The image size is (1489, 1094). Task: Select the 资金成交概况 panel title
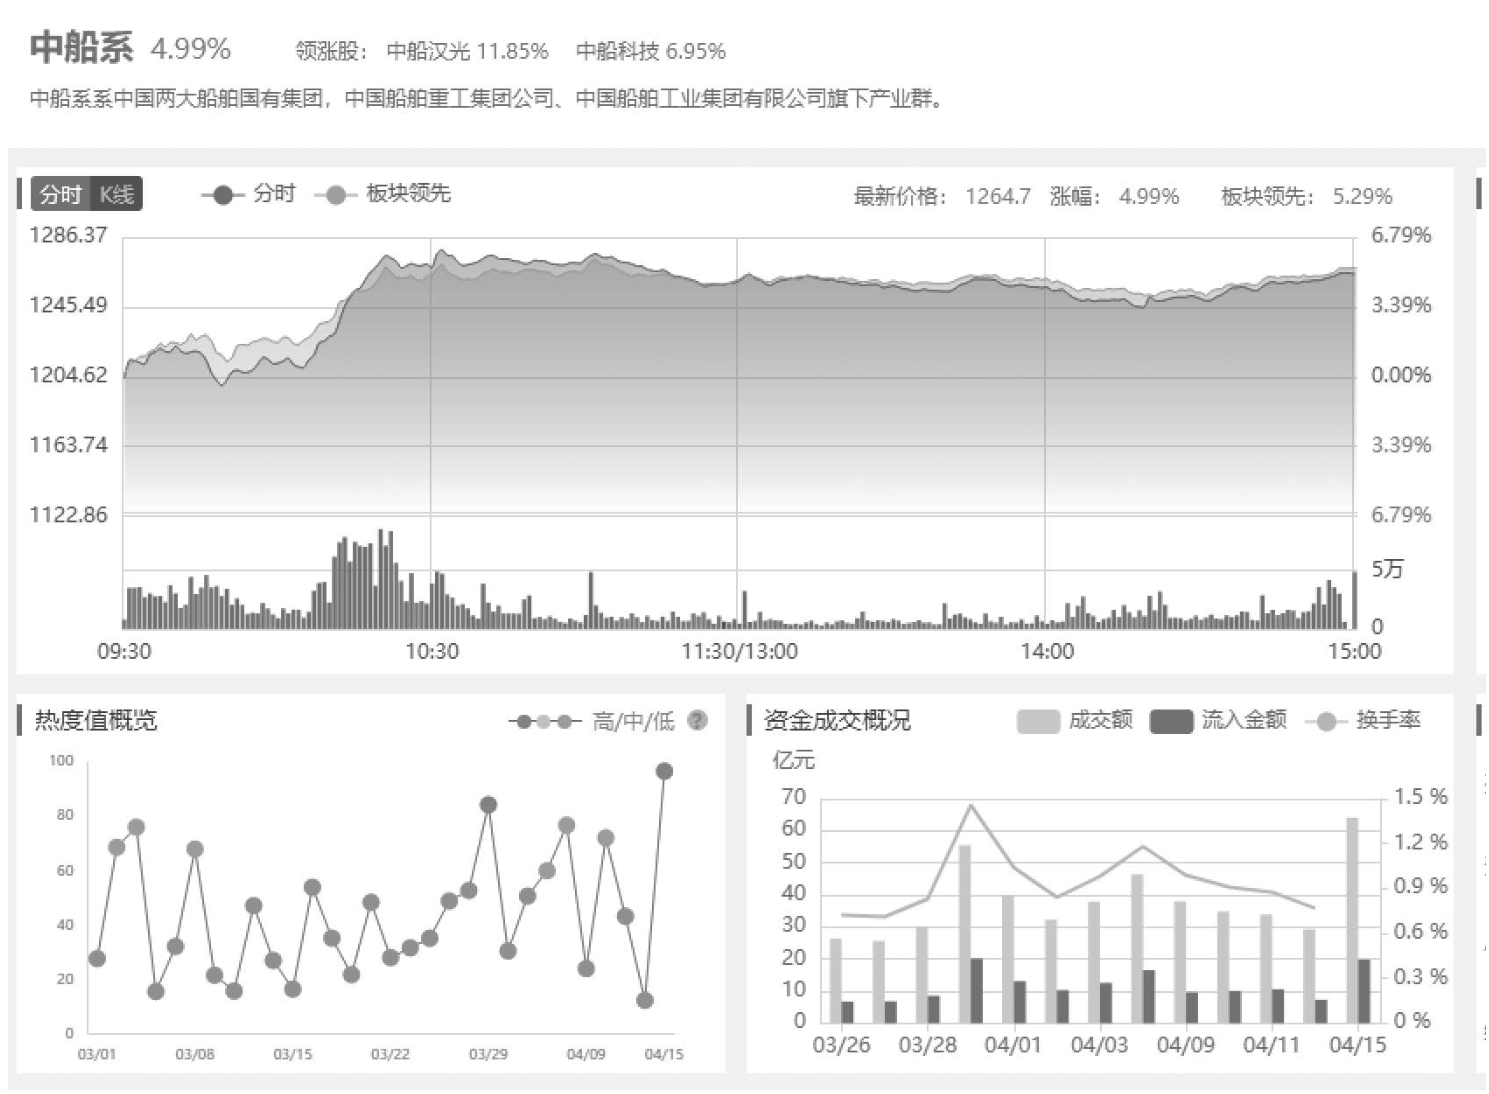pyautogui.click(x=837, y=721)
